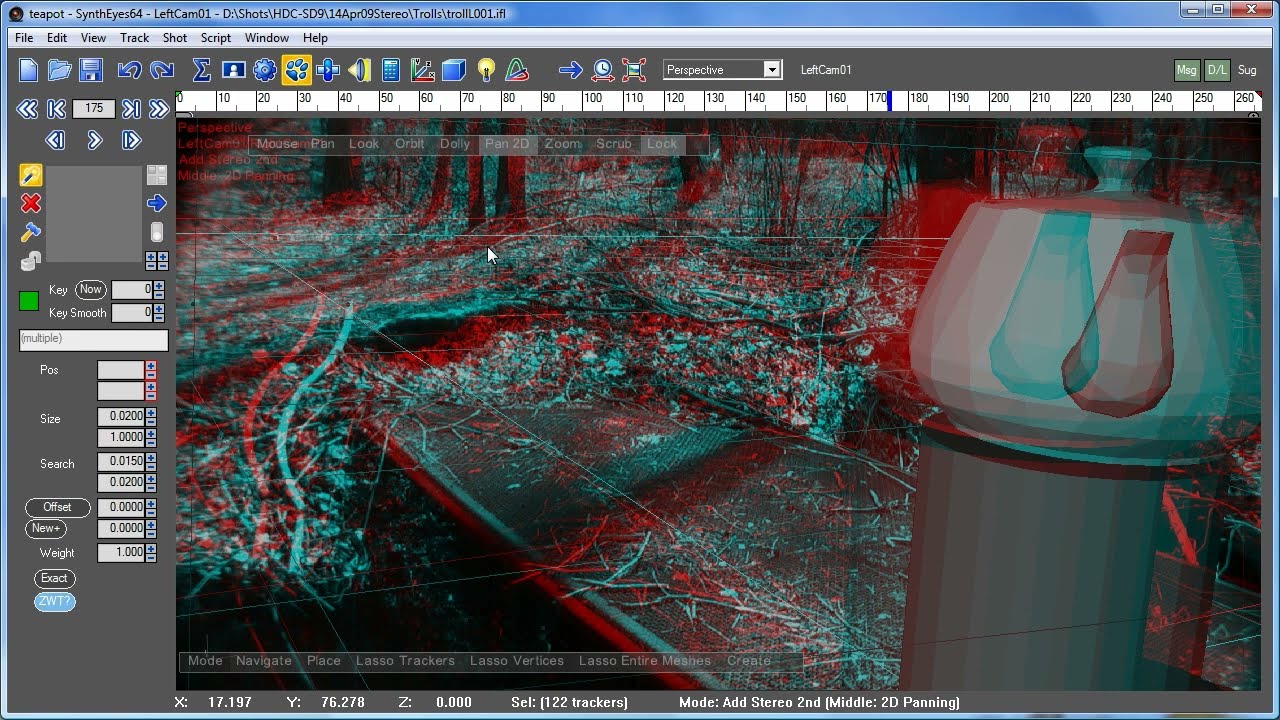The height and width of the screenshot is (720, 1280).
Task: Open the coordinate axes icon
Action: pos(422,70)
